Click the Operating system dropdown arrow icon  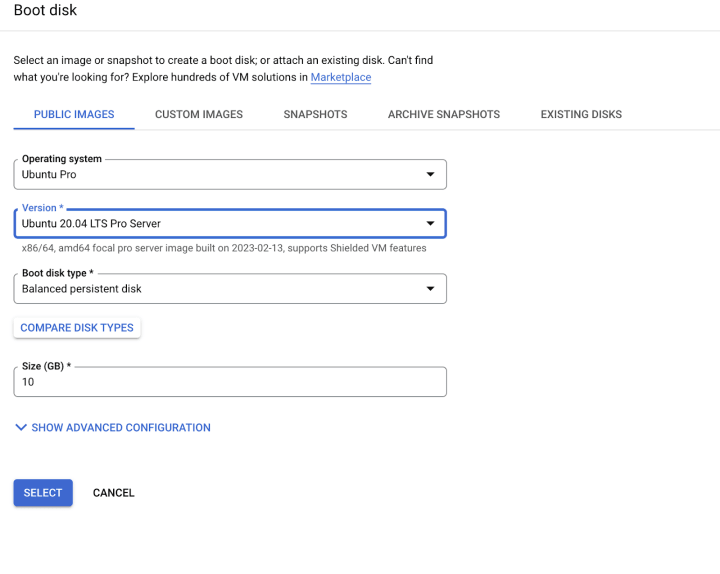click(x=430, y=174)
